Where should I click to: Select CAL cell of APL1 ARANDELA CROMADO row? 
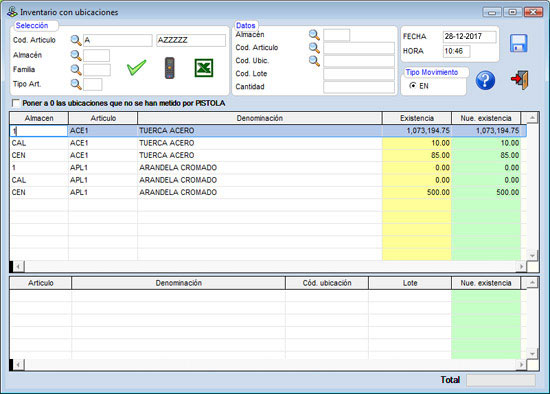pyautogui.click(x=39, y=180)
